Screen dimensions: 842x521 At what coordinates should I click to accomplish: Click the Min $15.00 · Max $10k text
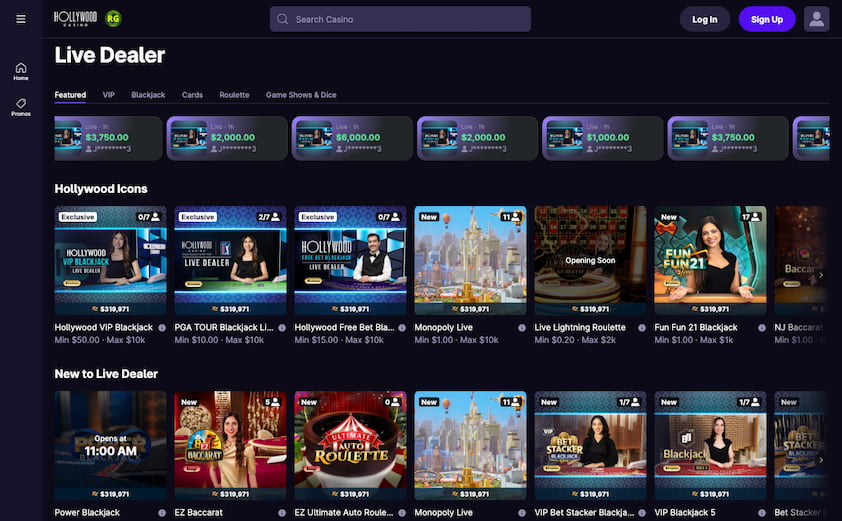click(x=339, y=340)
